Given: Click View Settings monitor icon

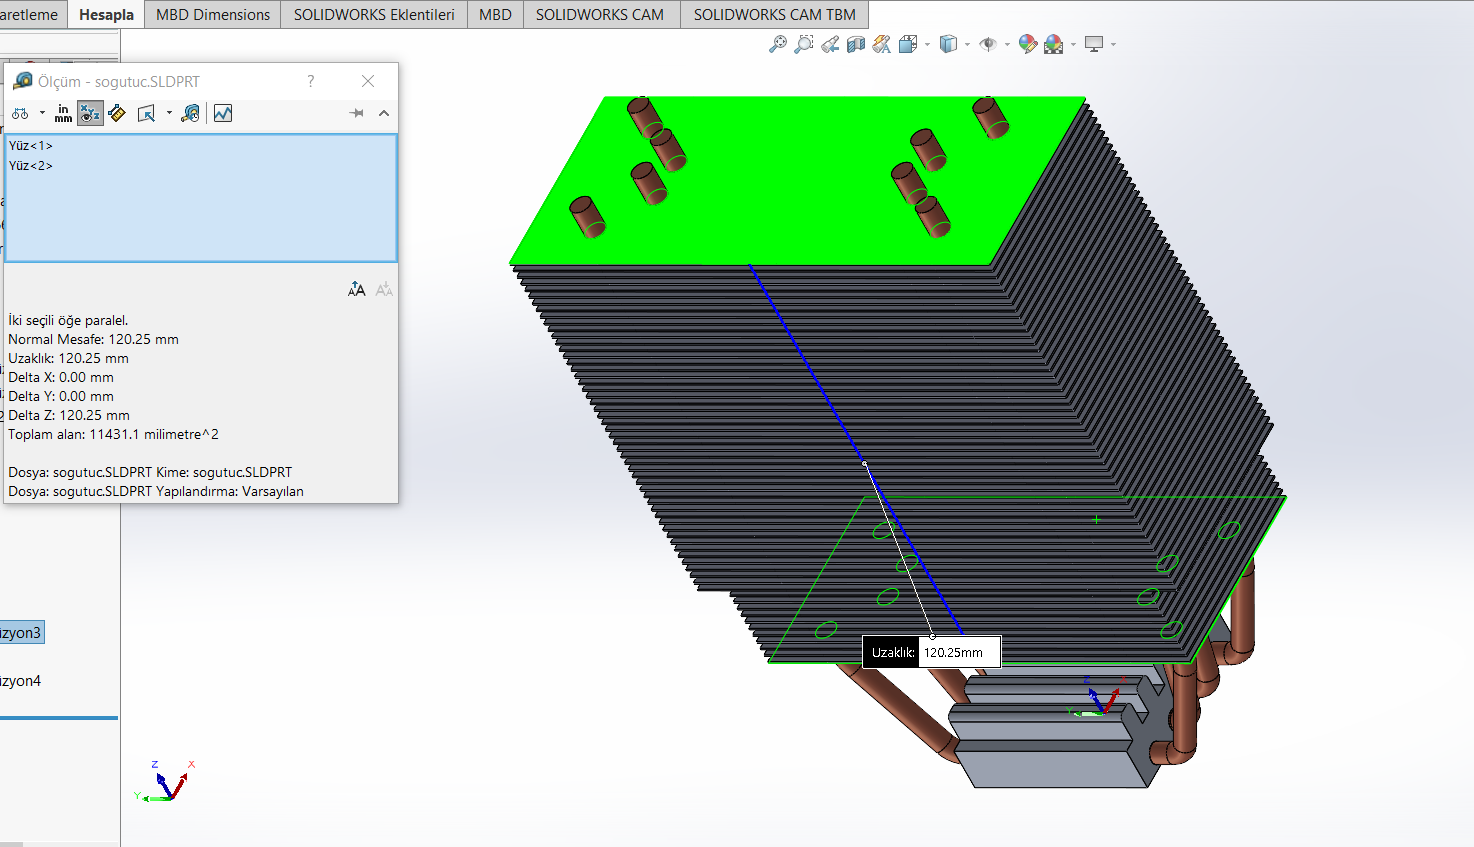Looking at the screenshot, I should [x=1094, y=44].
